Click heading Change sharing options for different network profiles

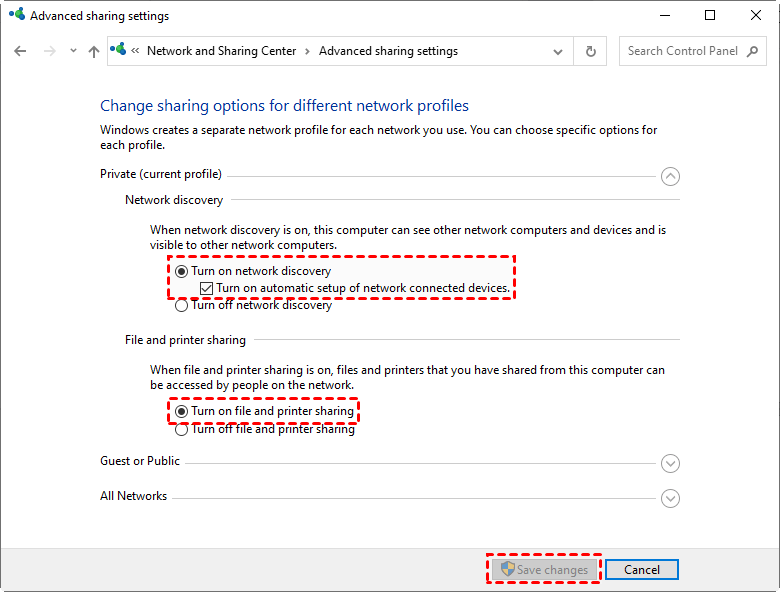(284, 106)
